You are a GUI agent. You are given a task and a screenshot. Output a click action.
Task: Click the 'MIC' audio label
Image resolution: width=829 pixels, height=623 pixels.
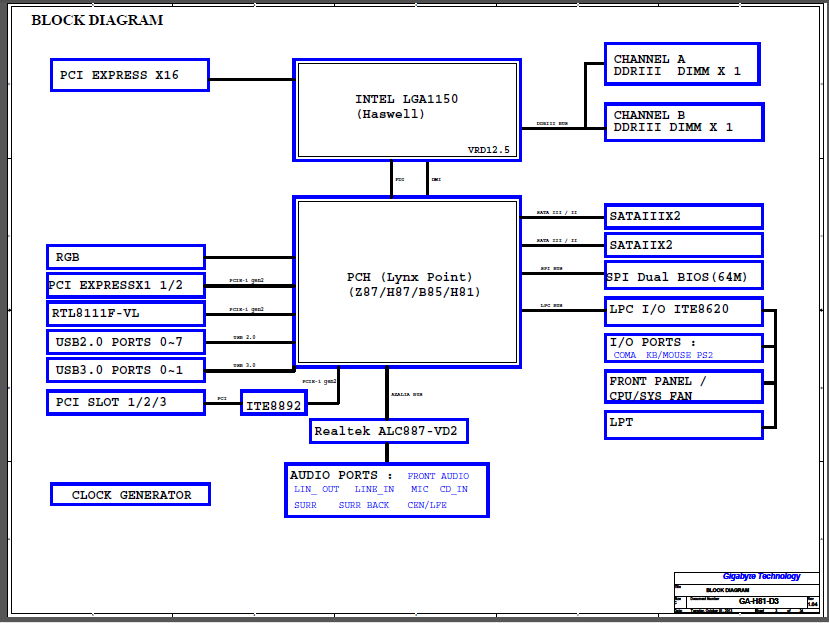(x=420, y=489)
